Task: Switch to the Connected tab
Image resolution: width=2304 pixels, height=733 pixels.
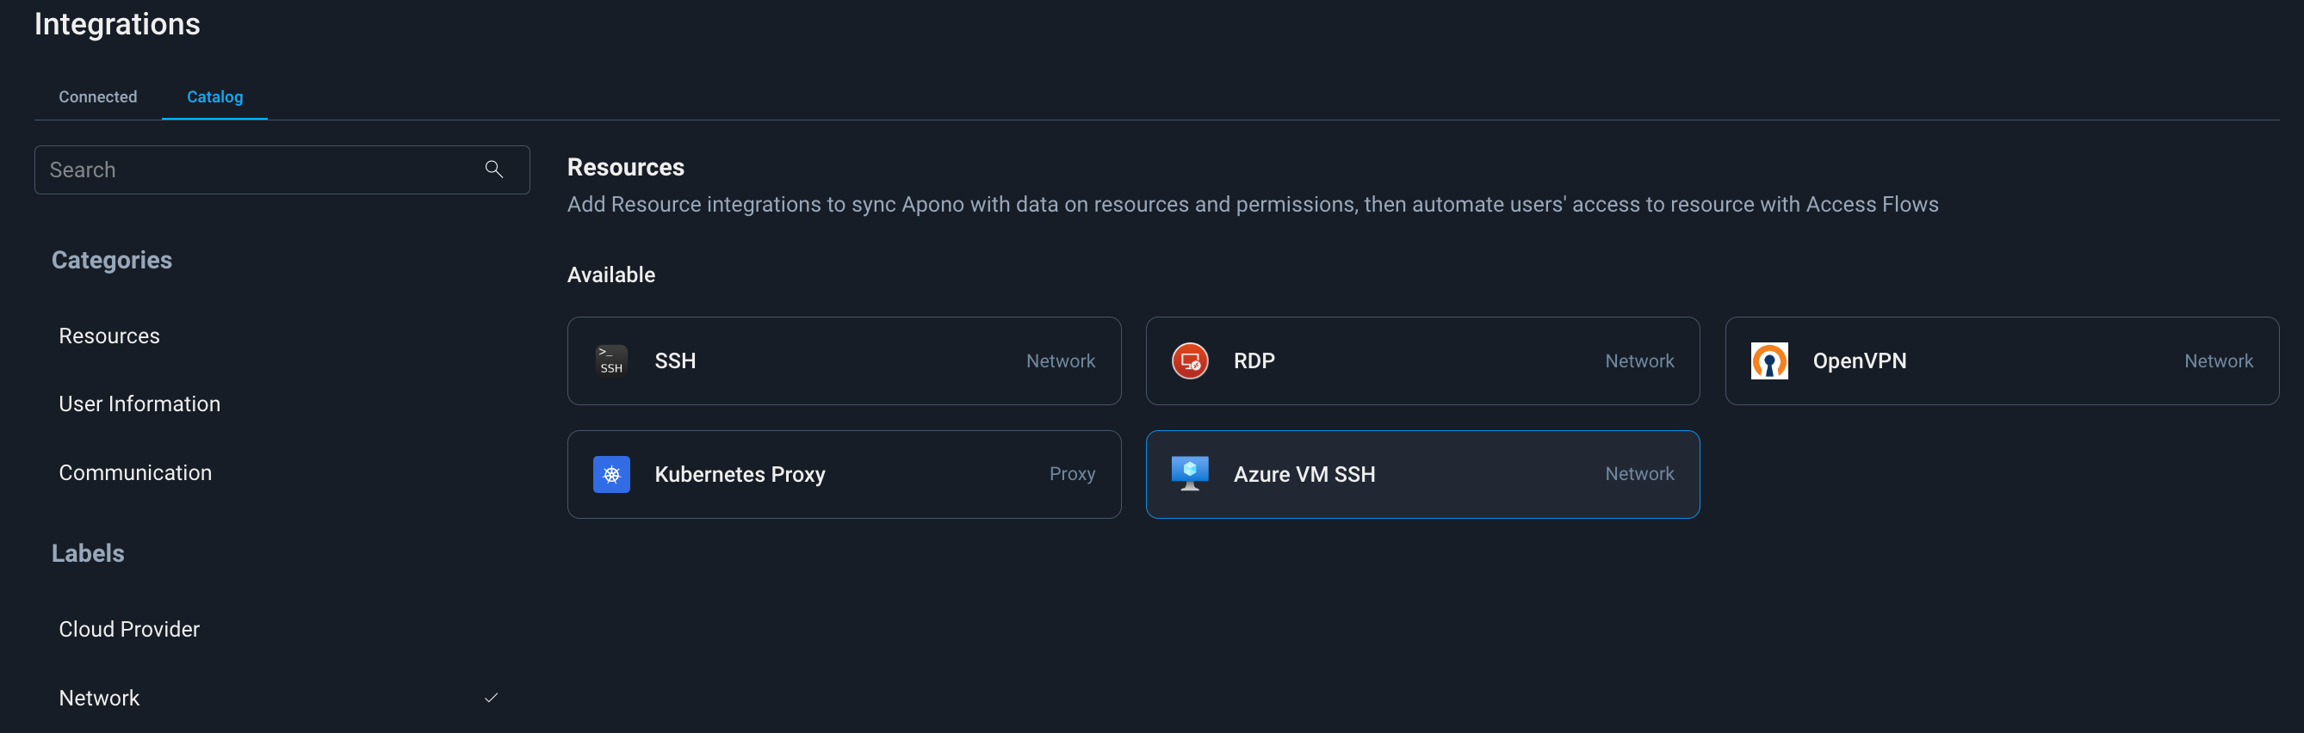Action: [x=98, y=97]
